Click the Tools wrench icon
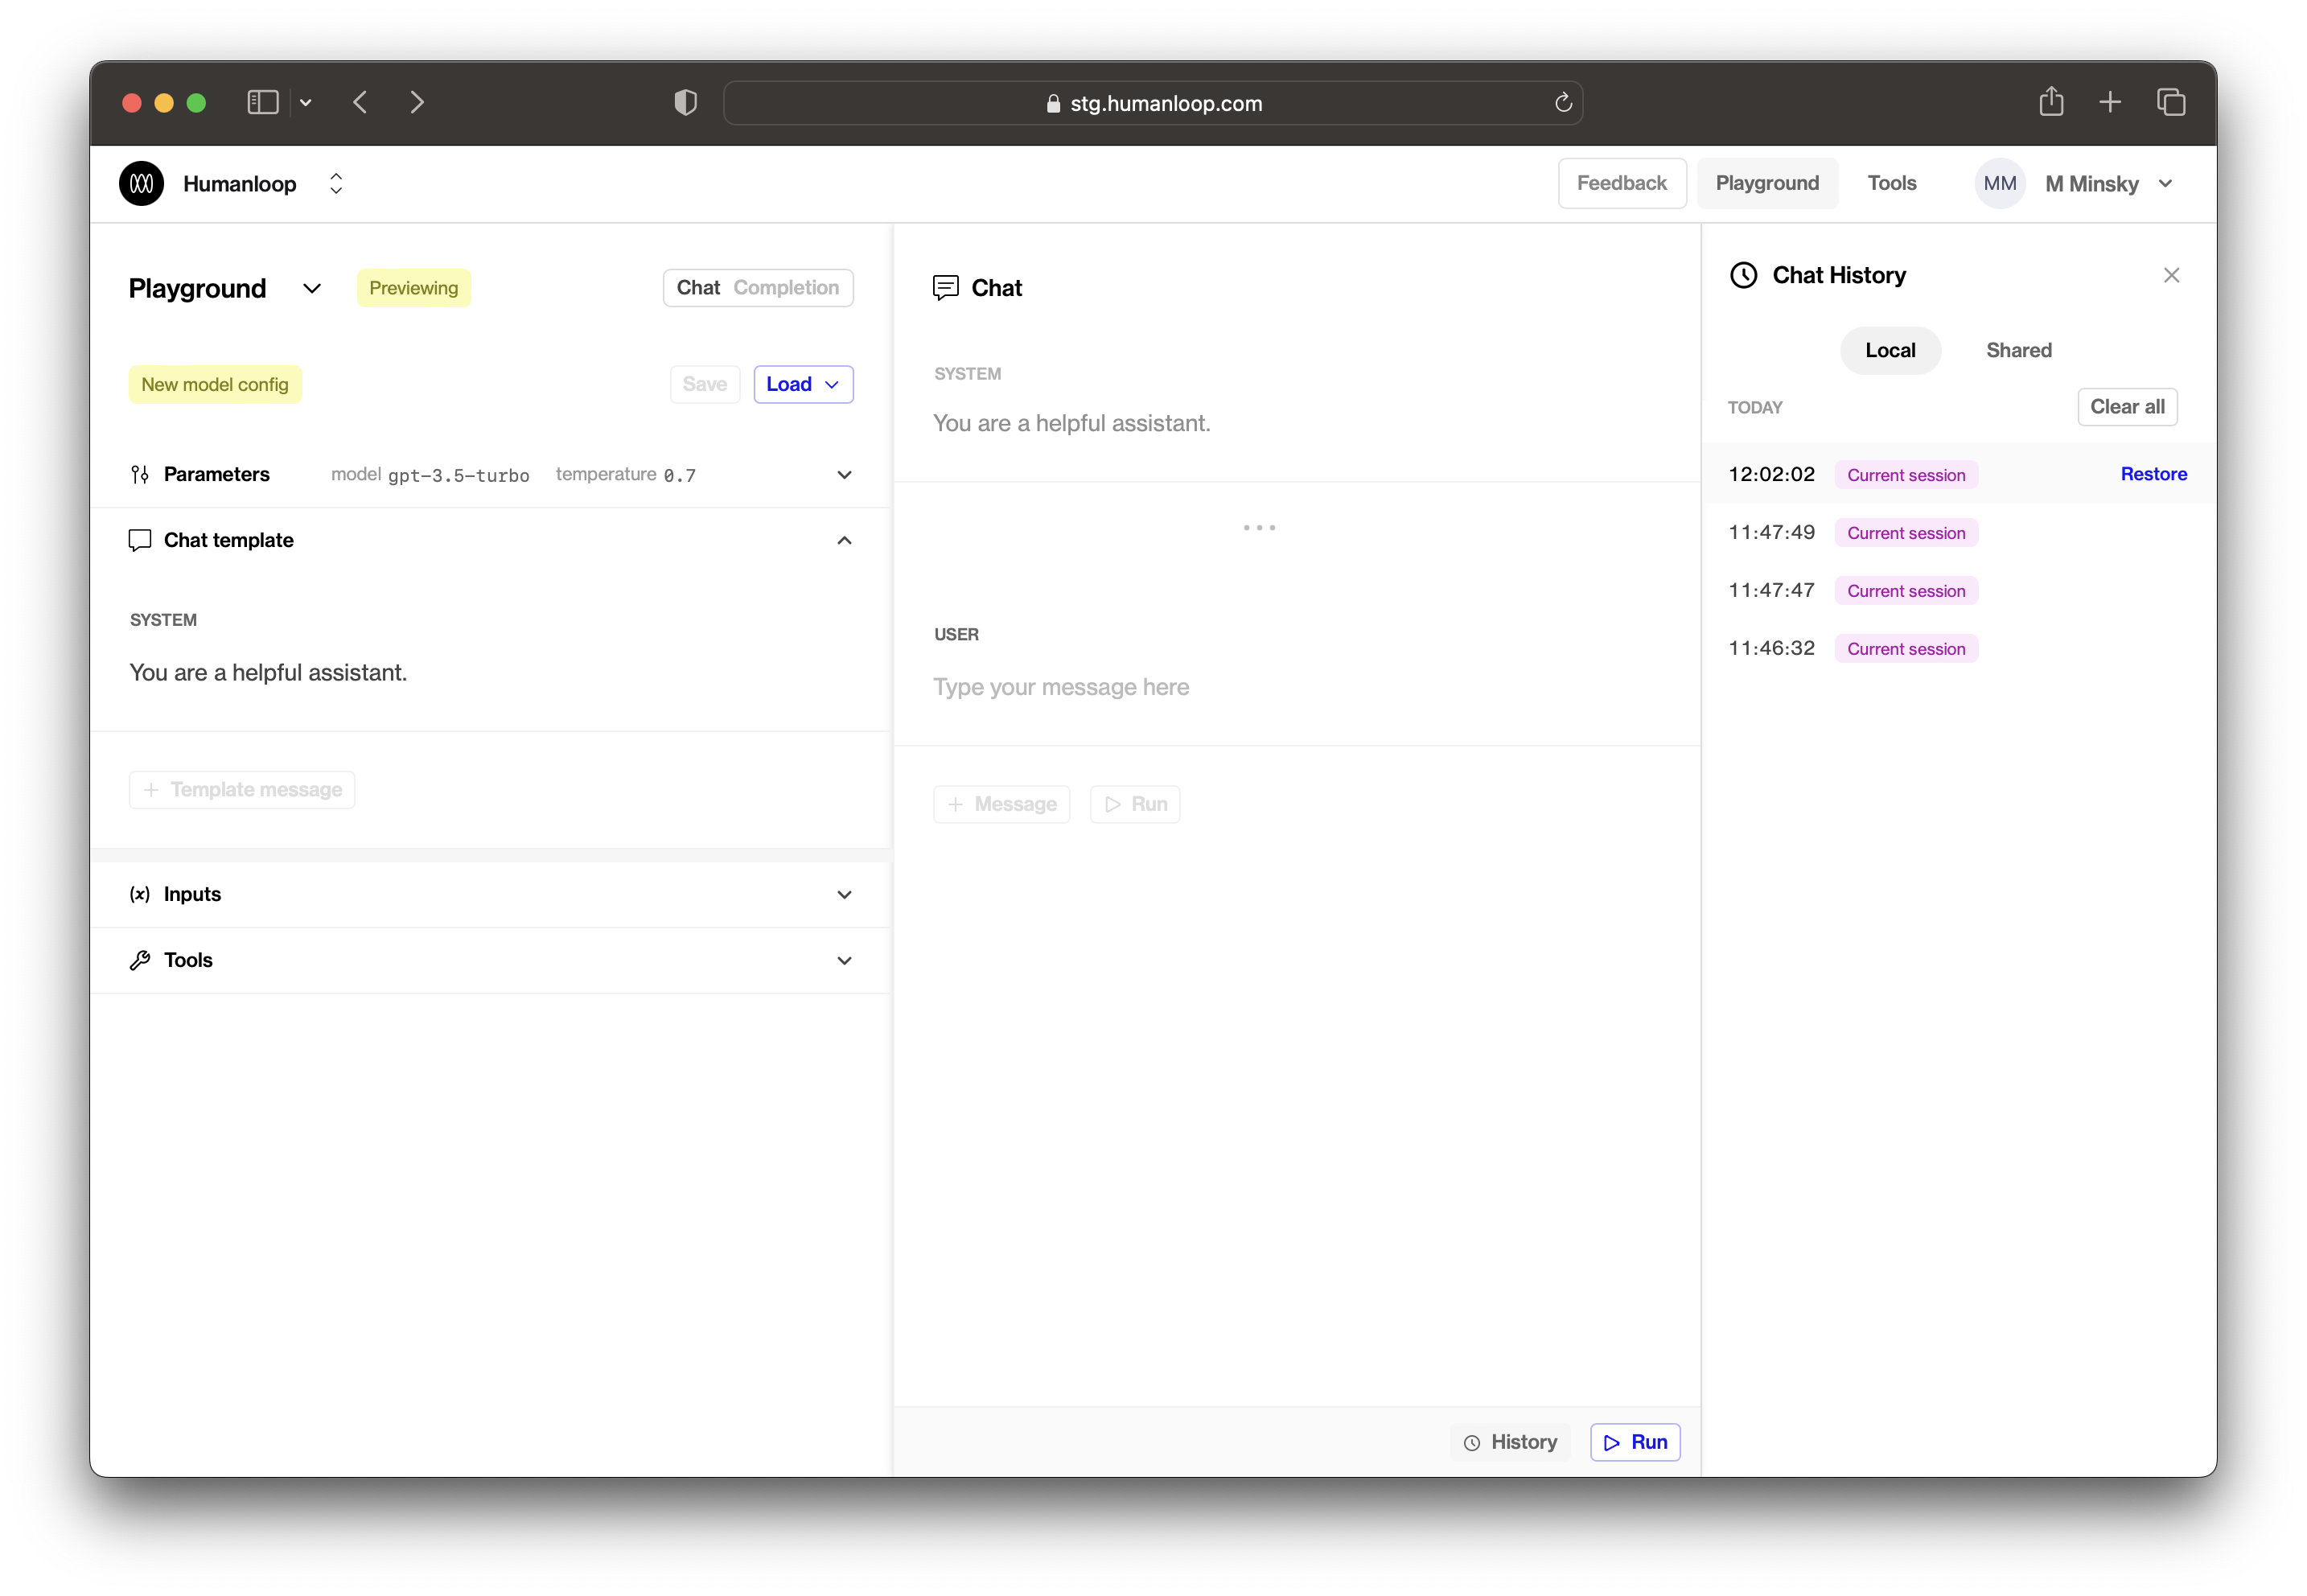 (140, 961)
